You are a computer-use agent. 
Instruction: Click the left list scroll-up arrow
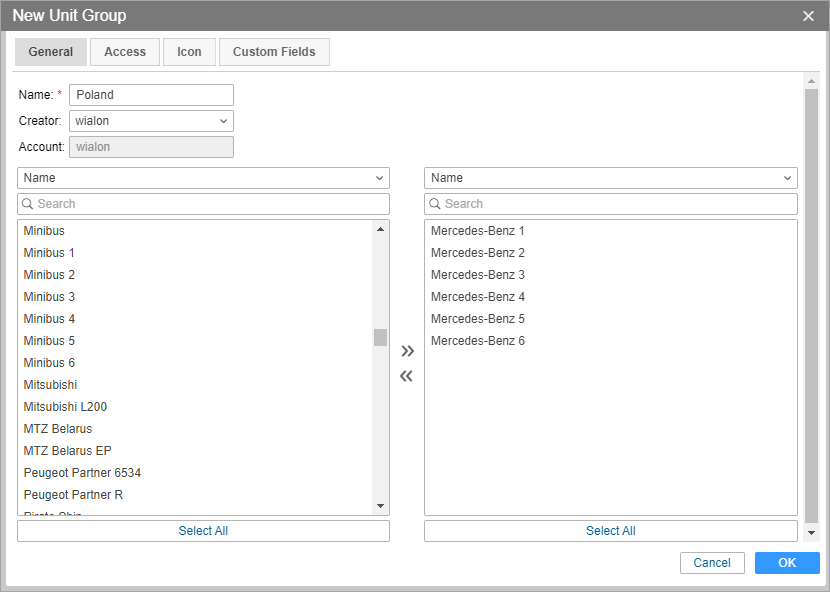(380, 230)
